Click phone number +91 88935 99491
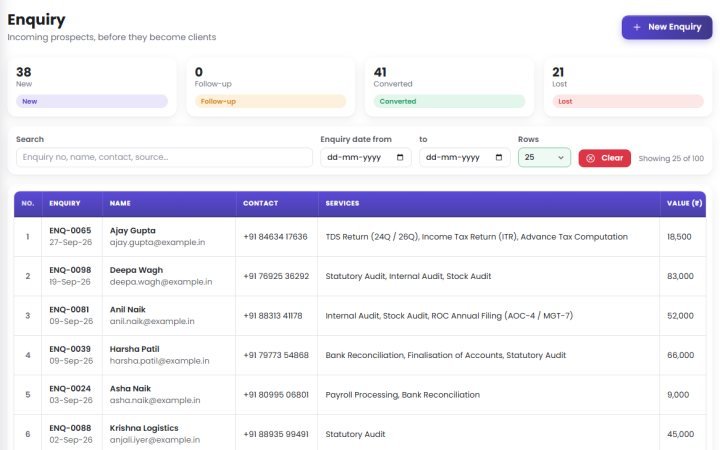Image resolution: width=720 pixels, height=450 pixels. (x=276, y=434)
